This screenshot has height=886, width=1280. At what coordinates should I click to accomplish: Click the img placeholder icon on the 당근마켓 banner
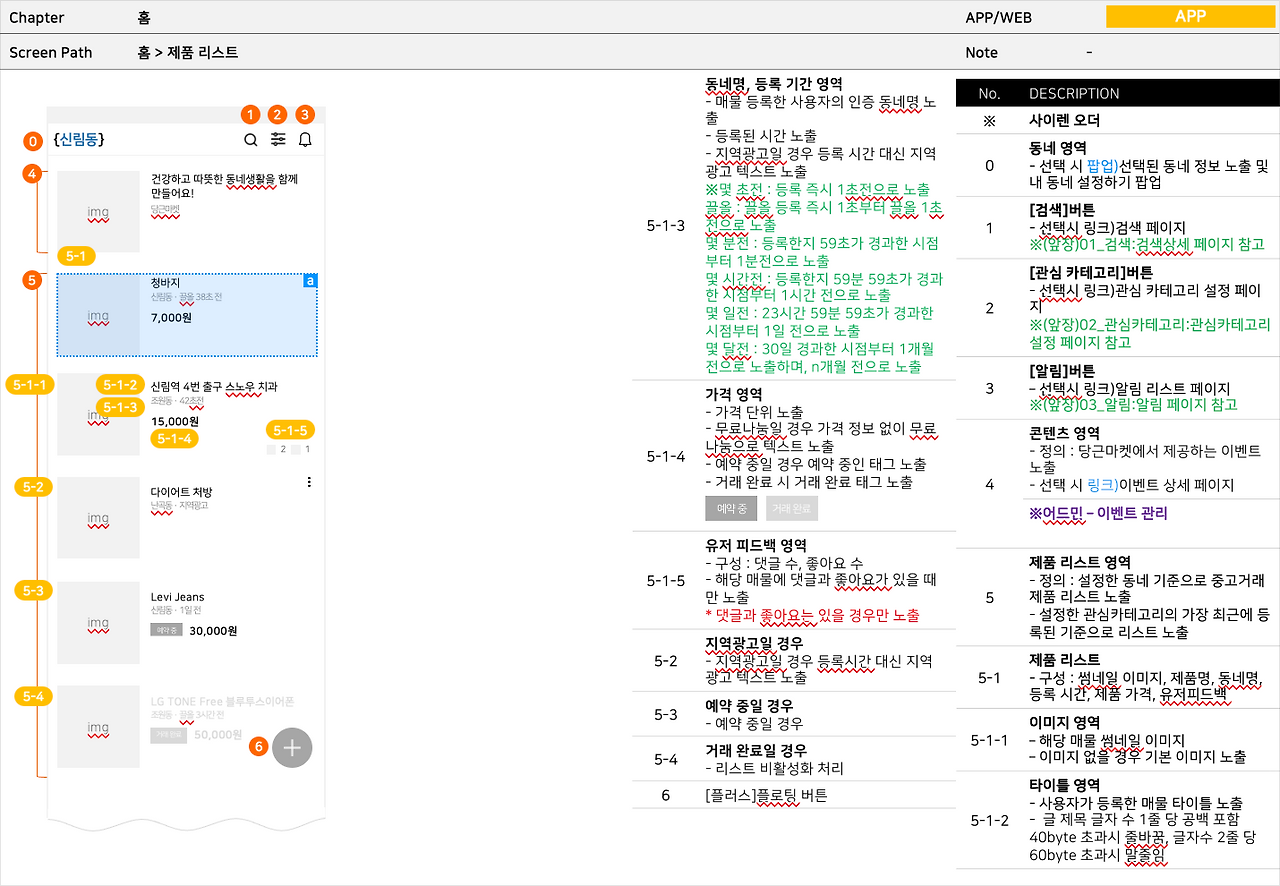coord(98,212)
